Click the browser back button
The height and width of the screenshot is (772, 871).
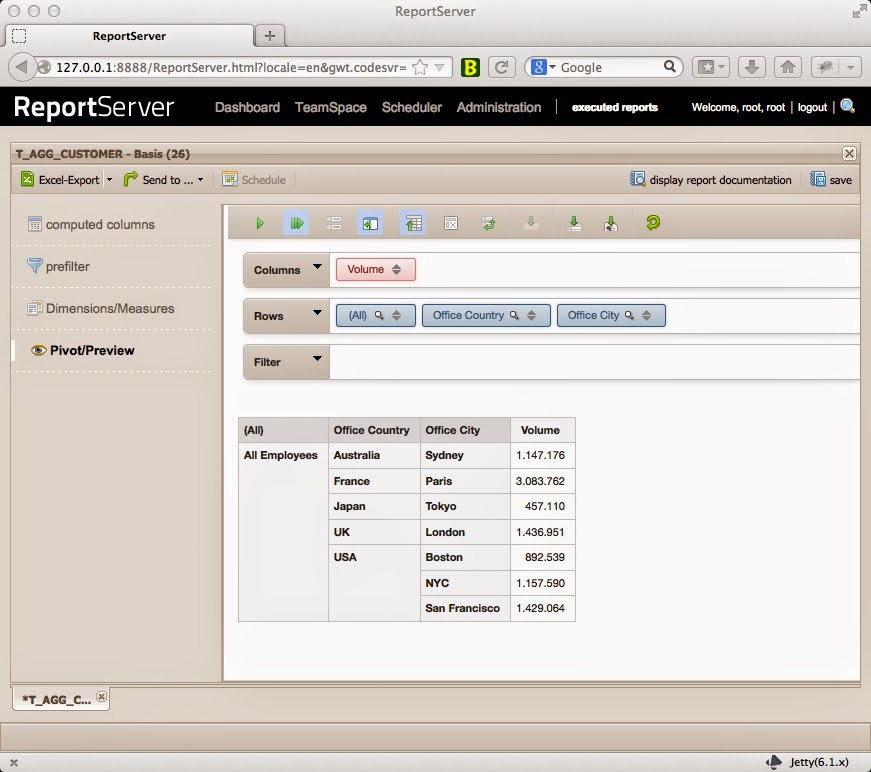click(21, 67)
